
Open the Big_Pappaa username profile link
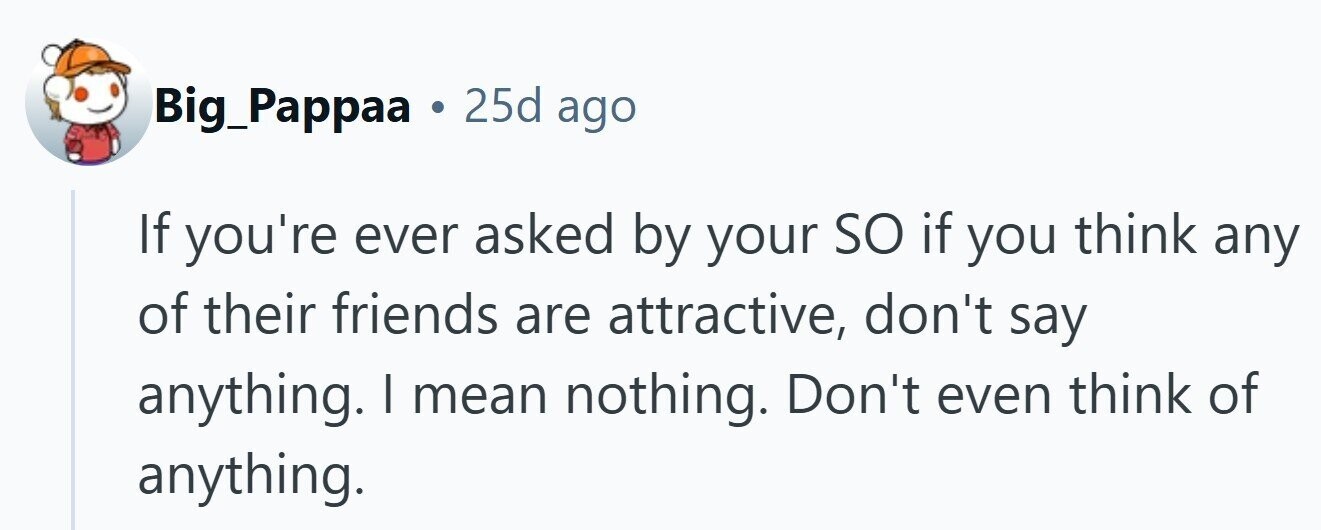(x=282, y=106)
